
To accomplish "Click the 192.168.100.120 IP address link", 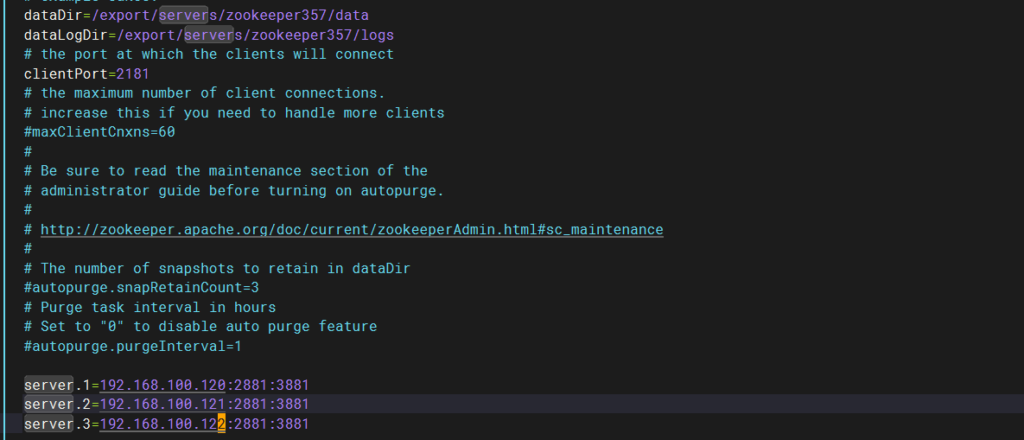I will click(163, 385).
